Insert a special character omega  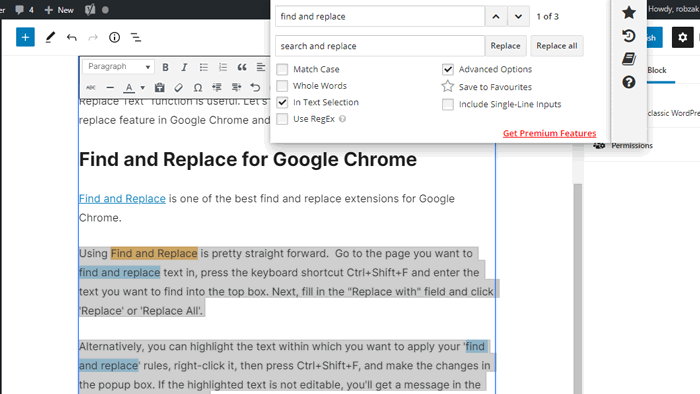coord(198,87)
